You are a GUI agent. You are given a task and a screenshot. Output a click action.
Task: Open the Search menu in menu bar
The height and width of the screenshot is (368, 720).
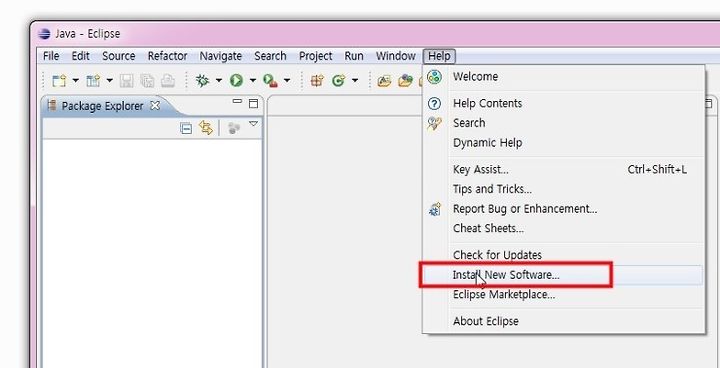(270, 56)
